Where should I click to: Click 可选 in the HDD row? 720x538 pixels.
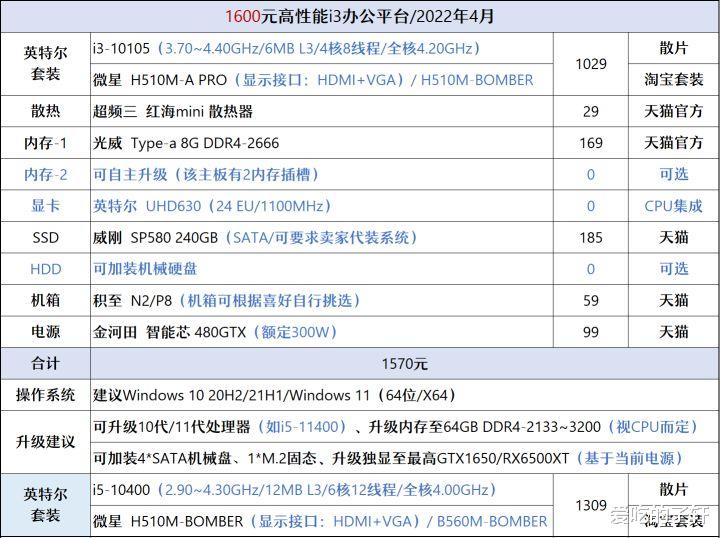[673, 269]
